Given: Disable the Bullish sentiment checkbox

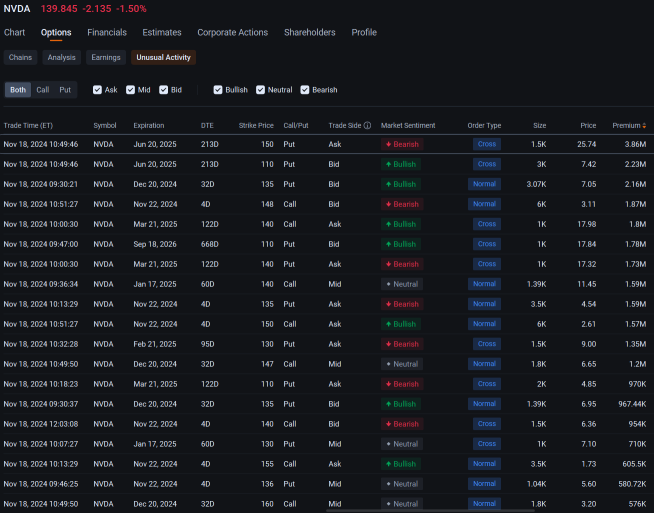Looking at the screenshot, I should point(219,90).
